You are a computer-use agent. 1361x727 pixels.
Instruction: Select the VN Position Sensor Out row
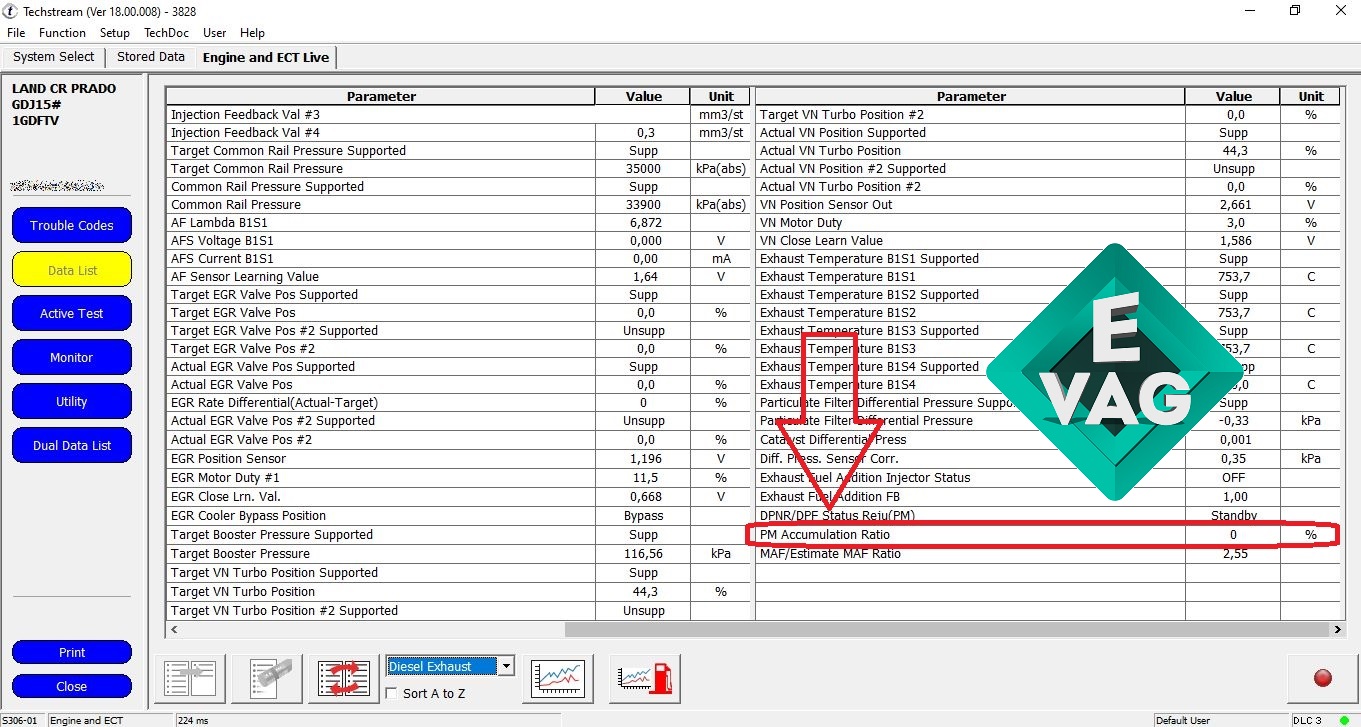pyautogui.click(x=1049, y=205)
